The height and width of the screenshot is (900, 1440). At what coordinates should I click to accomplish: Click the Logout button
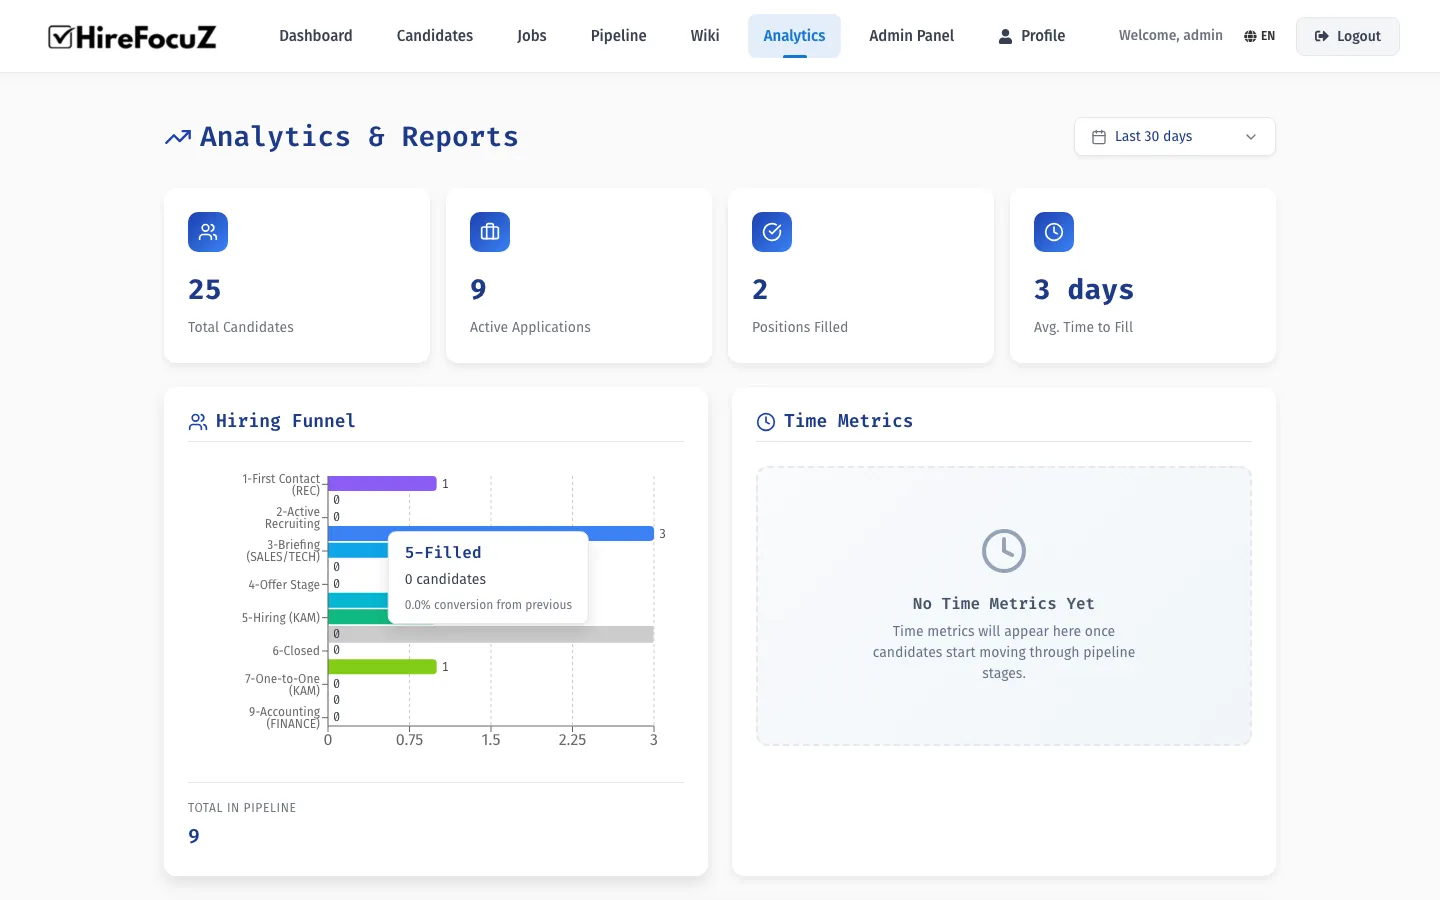(x=1347, y=35)
